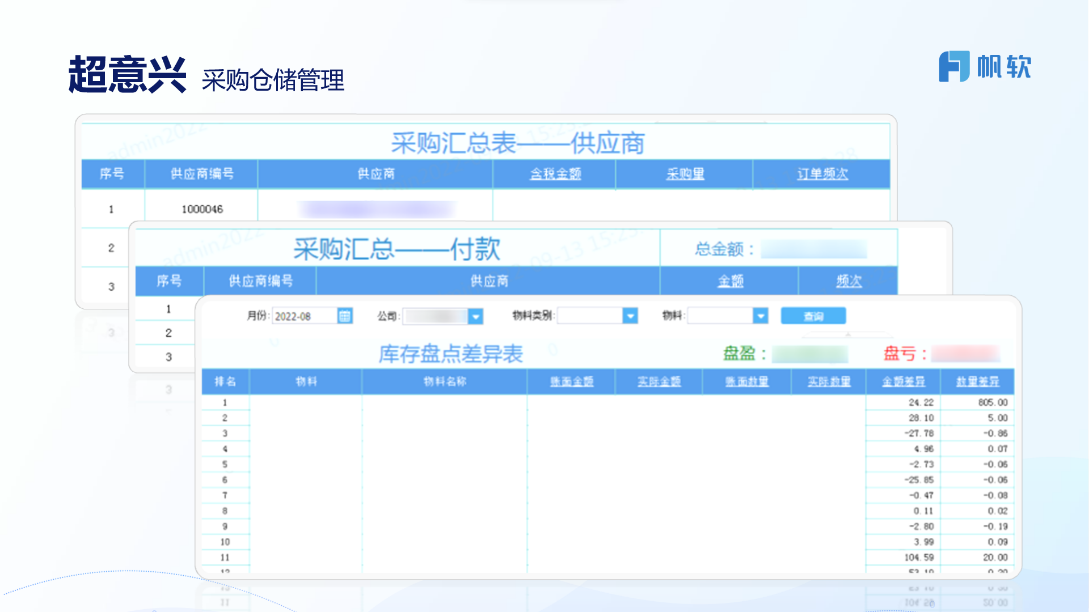Click the 供应商编号 header in the supplier summary table

tap(202, 174)
